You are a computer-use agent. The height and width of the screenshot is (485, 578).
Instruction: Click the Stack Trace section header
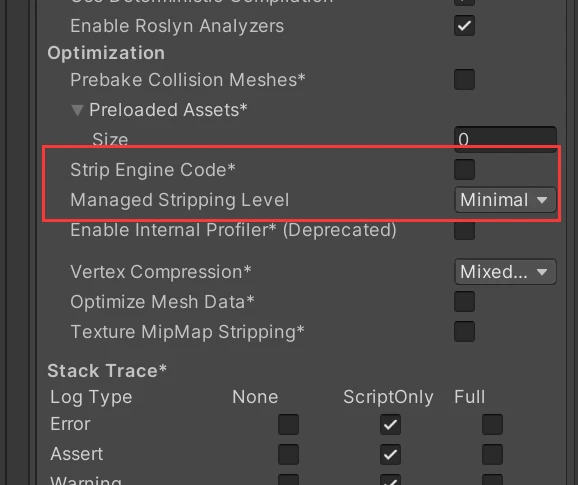(x=107, y=371)
